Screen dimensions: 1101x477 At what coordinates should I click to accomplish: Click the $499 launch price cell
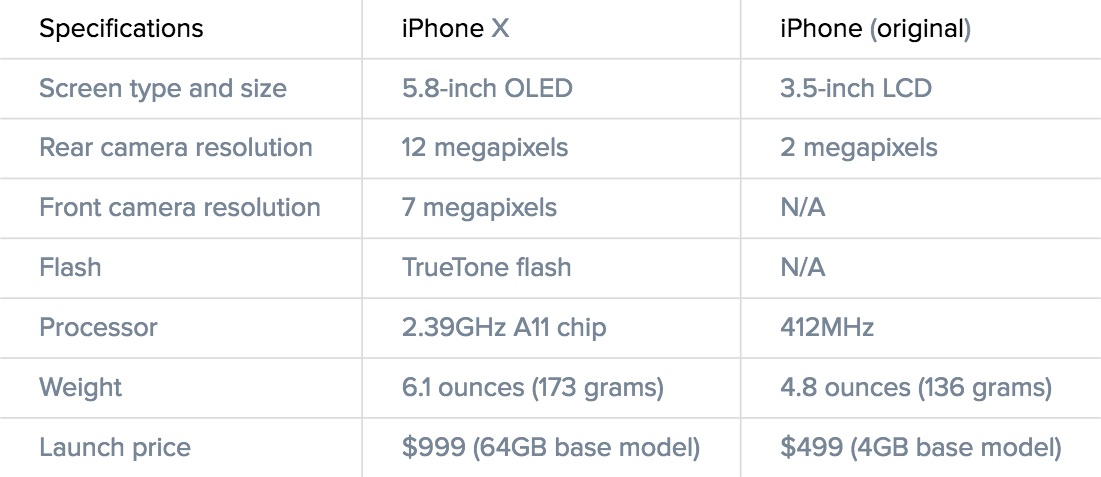920,447
